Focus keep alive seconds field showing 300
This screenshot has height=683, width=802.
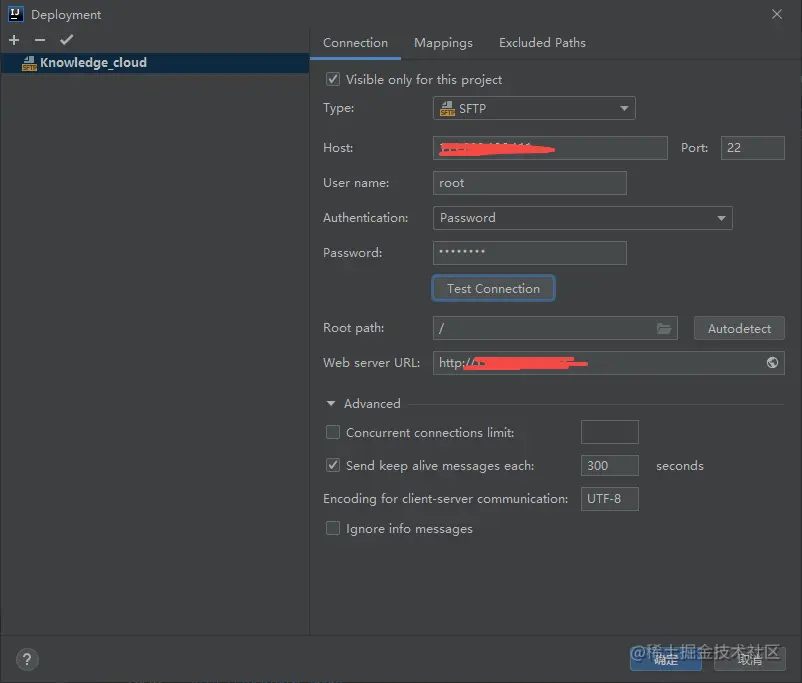[610, 466]
